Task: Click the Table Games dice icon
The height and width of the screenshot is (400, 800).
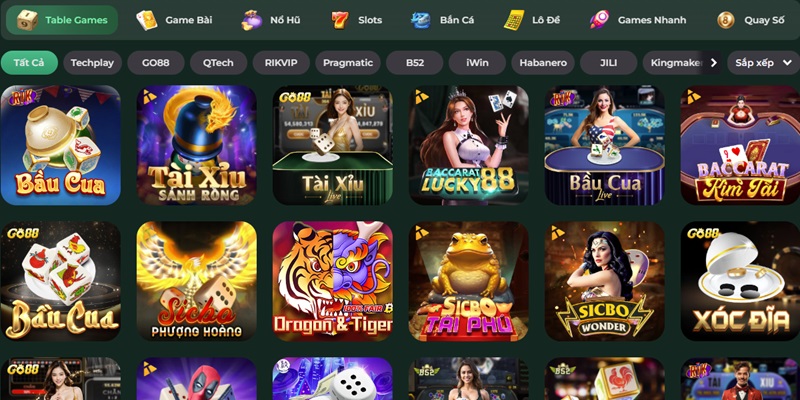Action: point(27,20)
